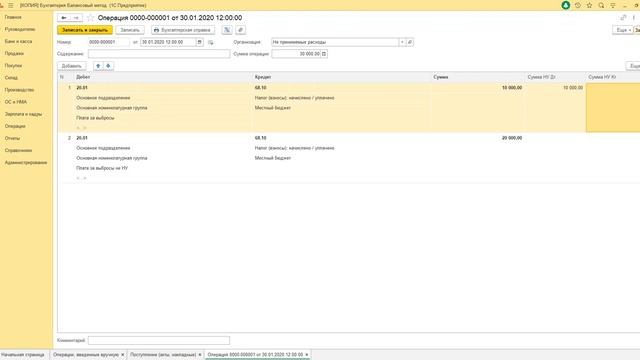
Task: Move row down with blue arrow
Action: pyautogui.click(x=108, y=66)
